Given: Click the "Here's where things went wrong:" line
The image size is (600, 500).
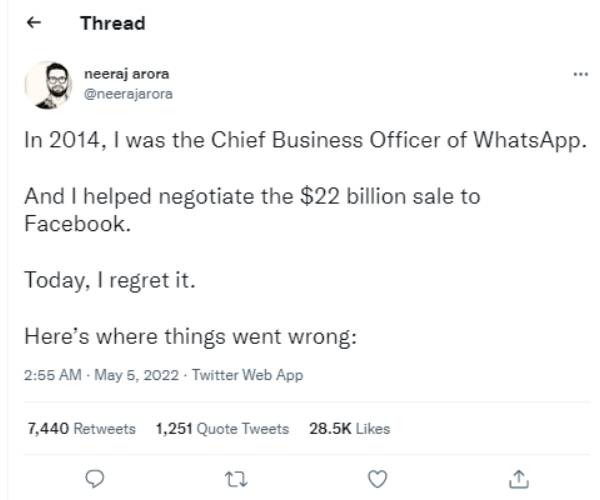Looking at the screenshot, I should 190,337.
